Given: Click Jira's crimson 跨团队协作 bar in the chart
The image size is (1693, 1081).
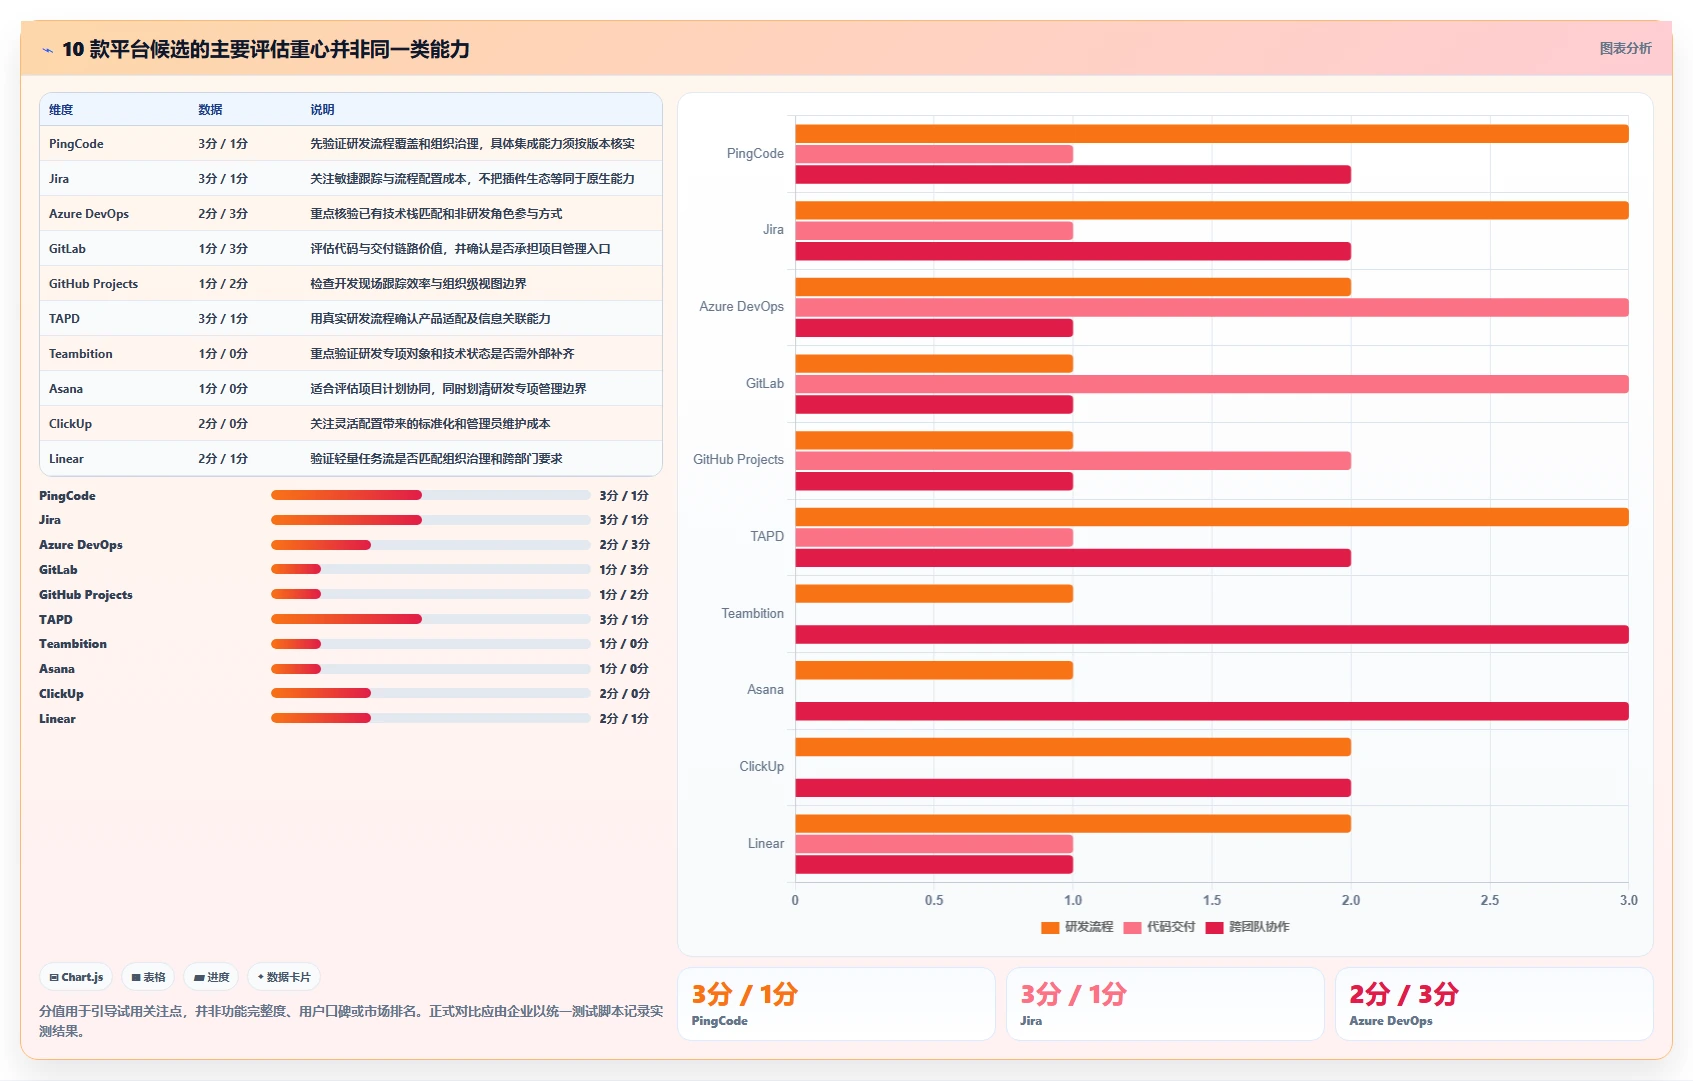Looking at the screenshot, I should (1073, 252).
